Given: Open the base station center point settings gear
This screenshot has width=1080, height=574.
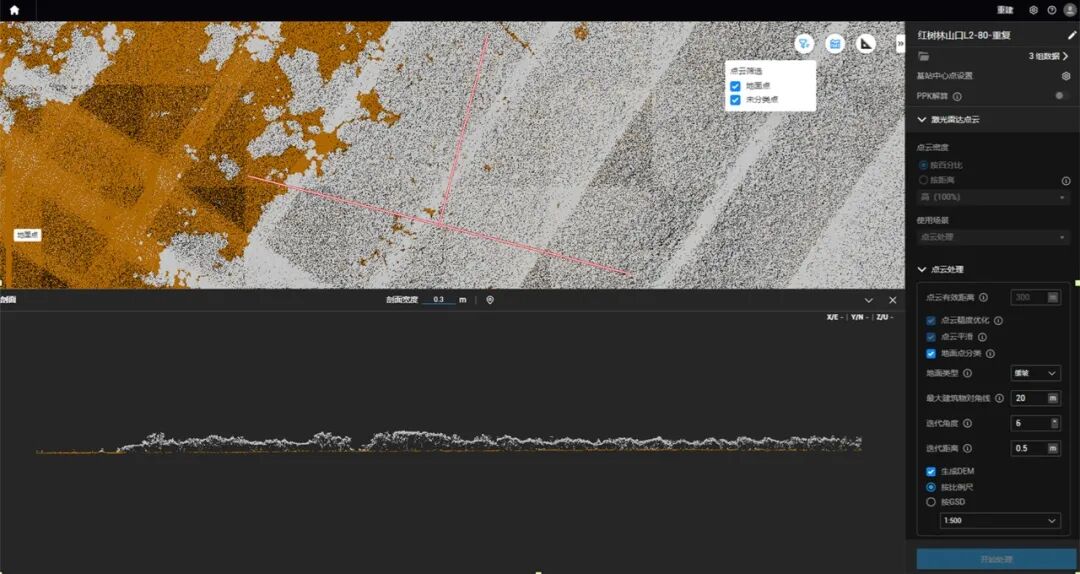Looking at the screenshot, I should [x=1066, y=76].
